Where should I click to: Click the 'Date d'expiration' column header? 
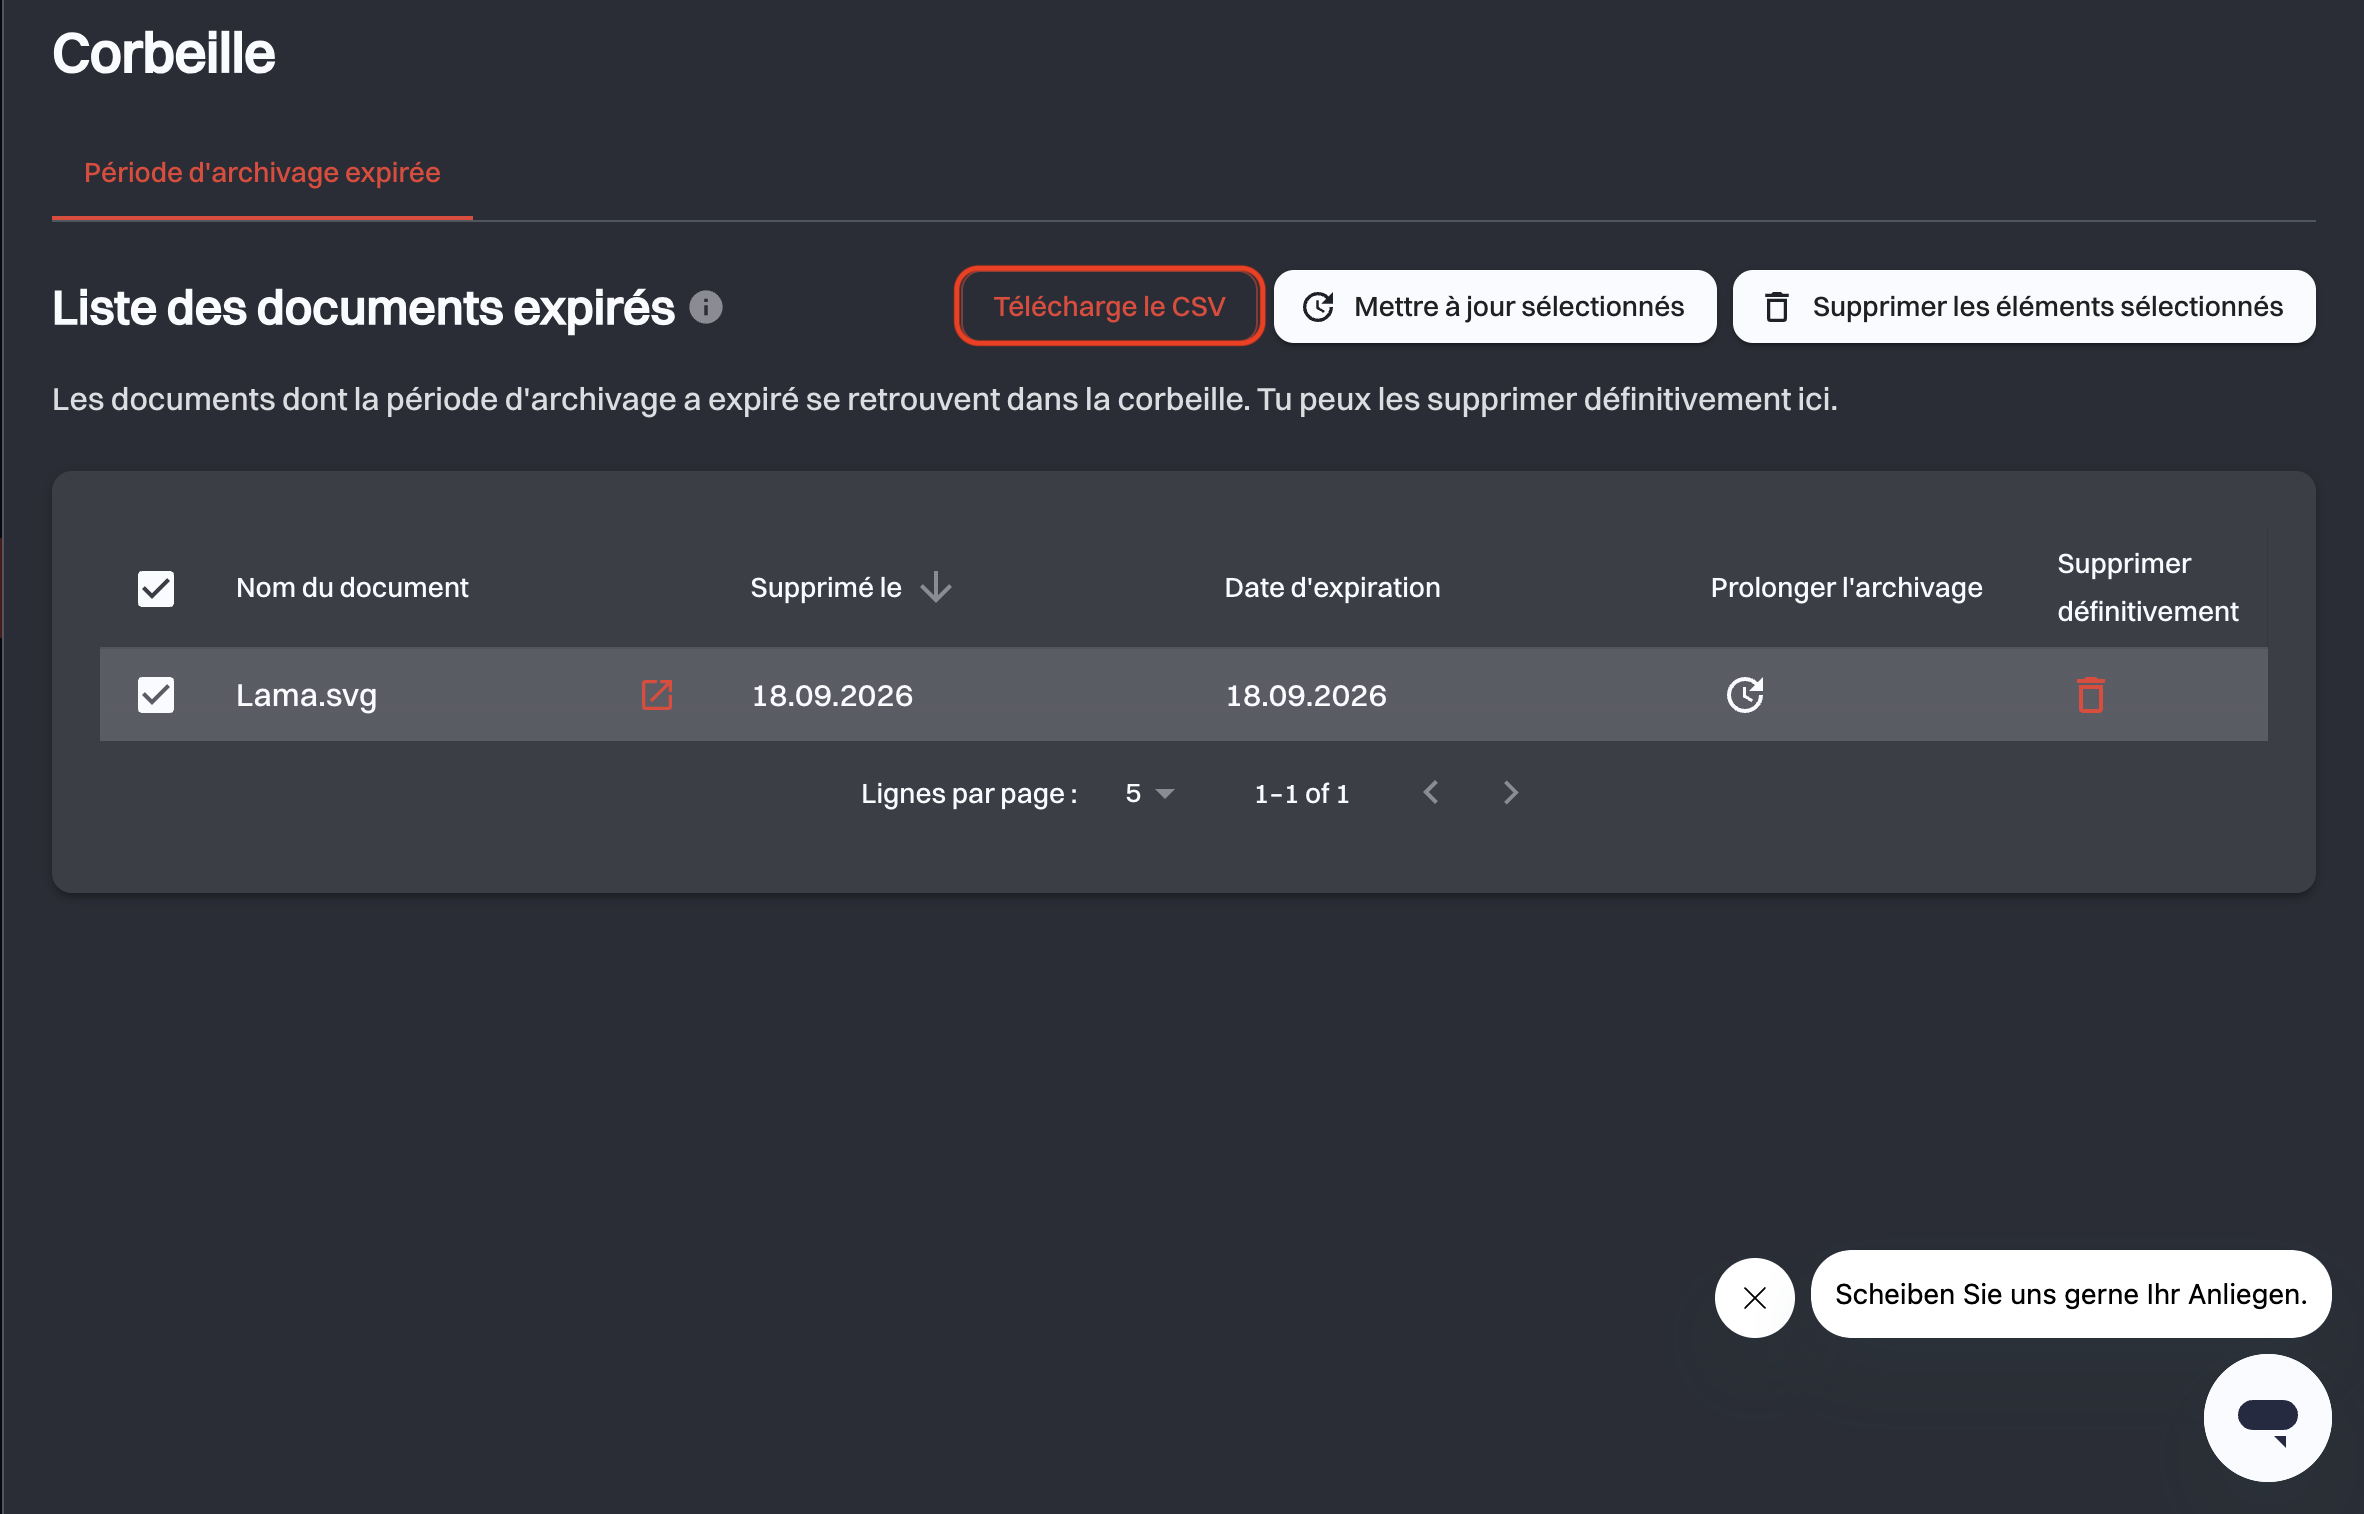(x=1332, y=588)
